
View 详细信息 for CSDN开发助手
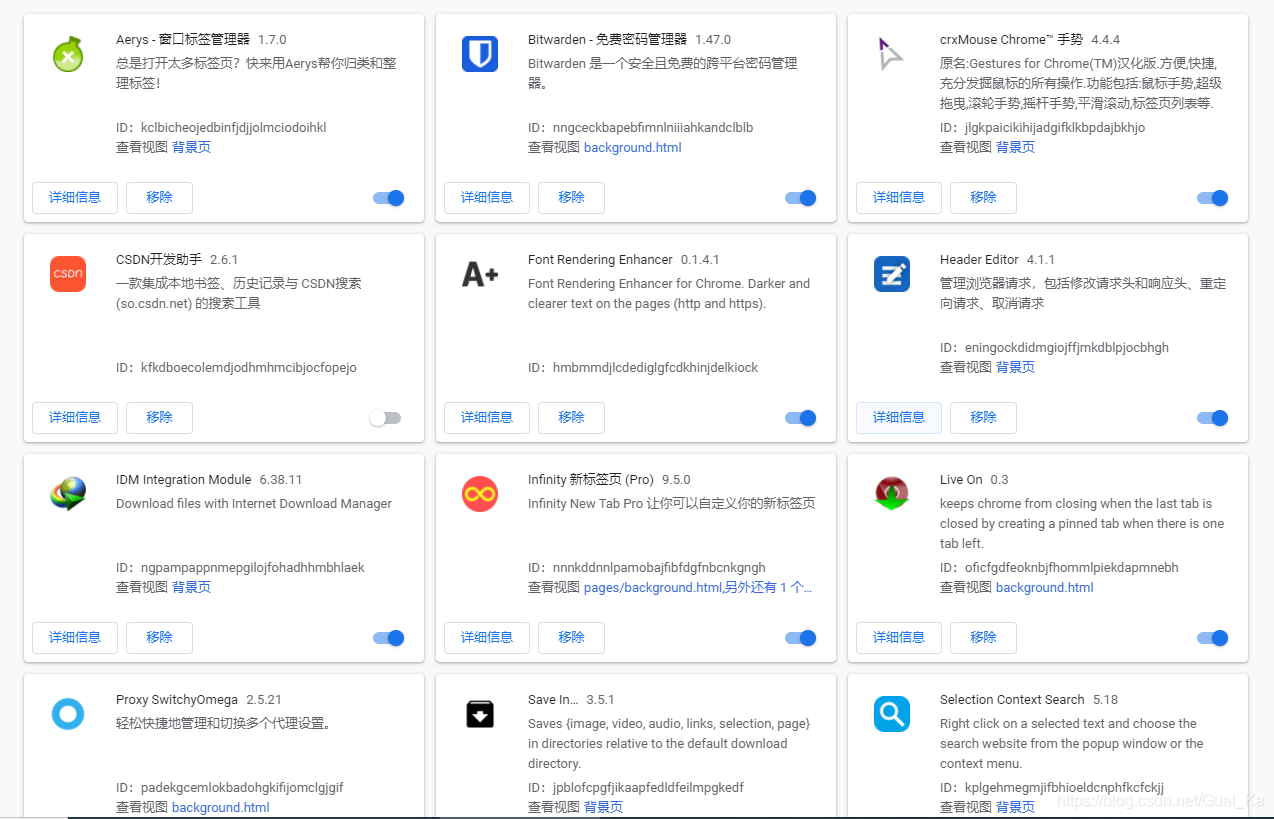(x=75, y=418)
